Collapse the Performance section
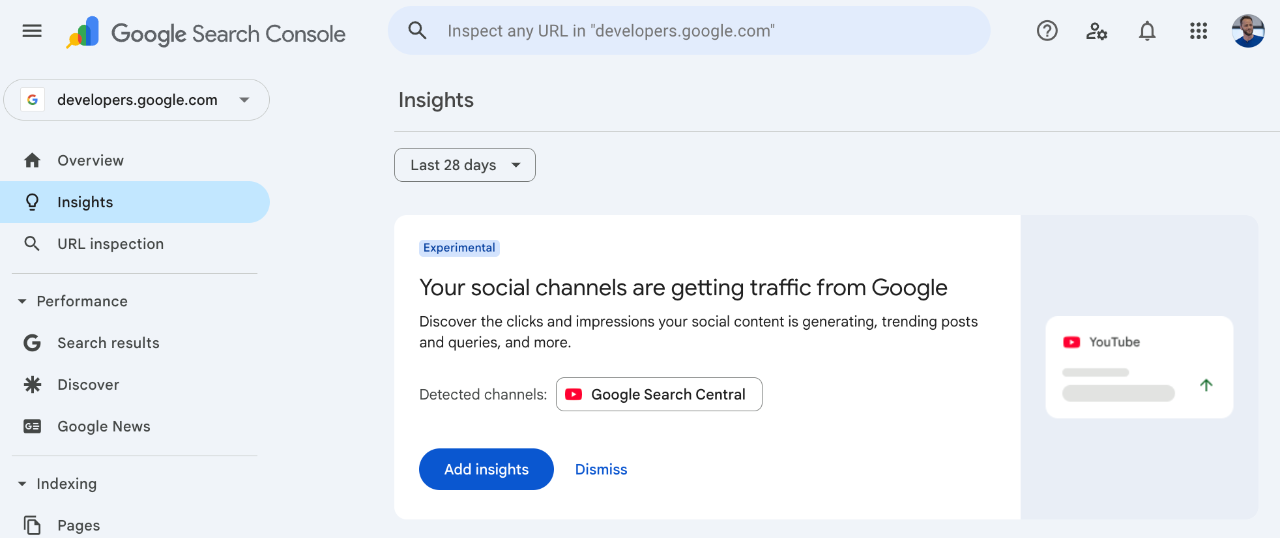Viewport: 1280px width, 538px height. [23, 301]
